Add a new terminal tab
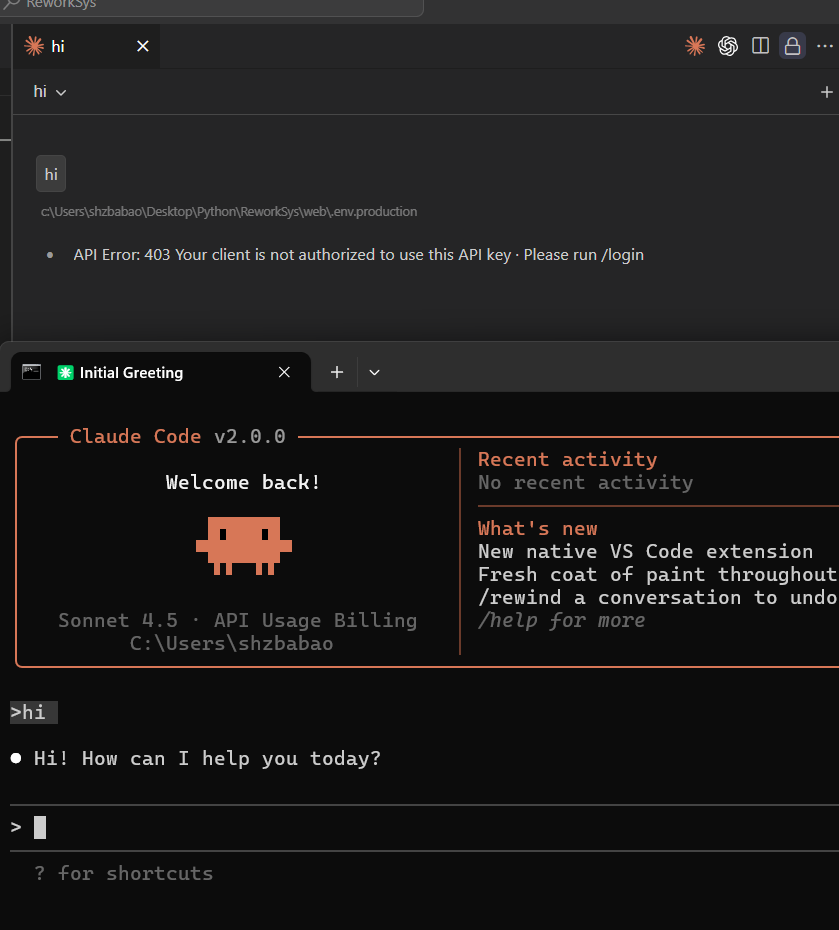Image resolution: width=839 pixels, height=930 pixels. click(x=337, y=372)
